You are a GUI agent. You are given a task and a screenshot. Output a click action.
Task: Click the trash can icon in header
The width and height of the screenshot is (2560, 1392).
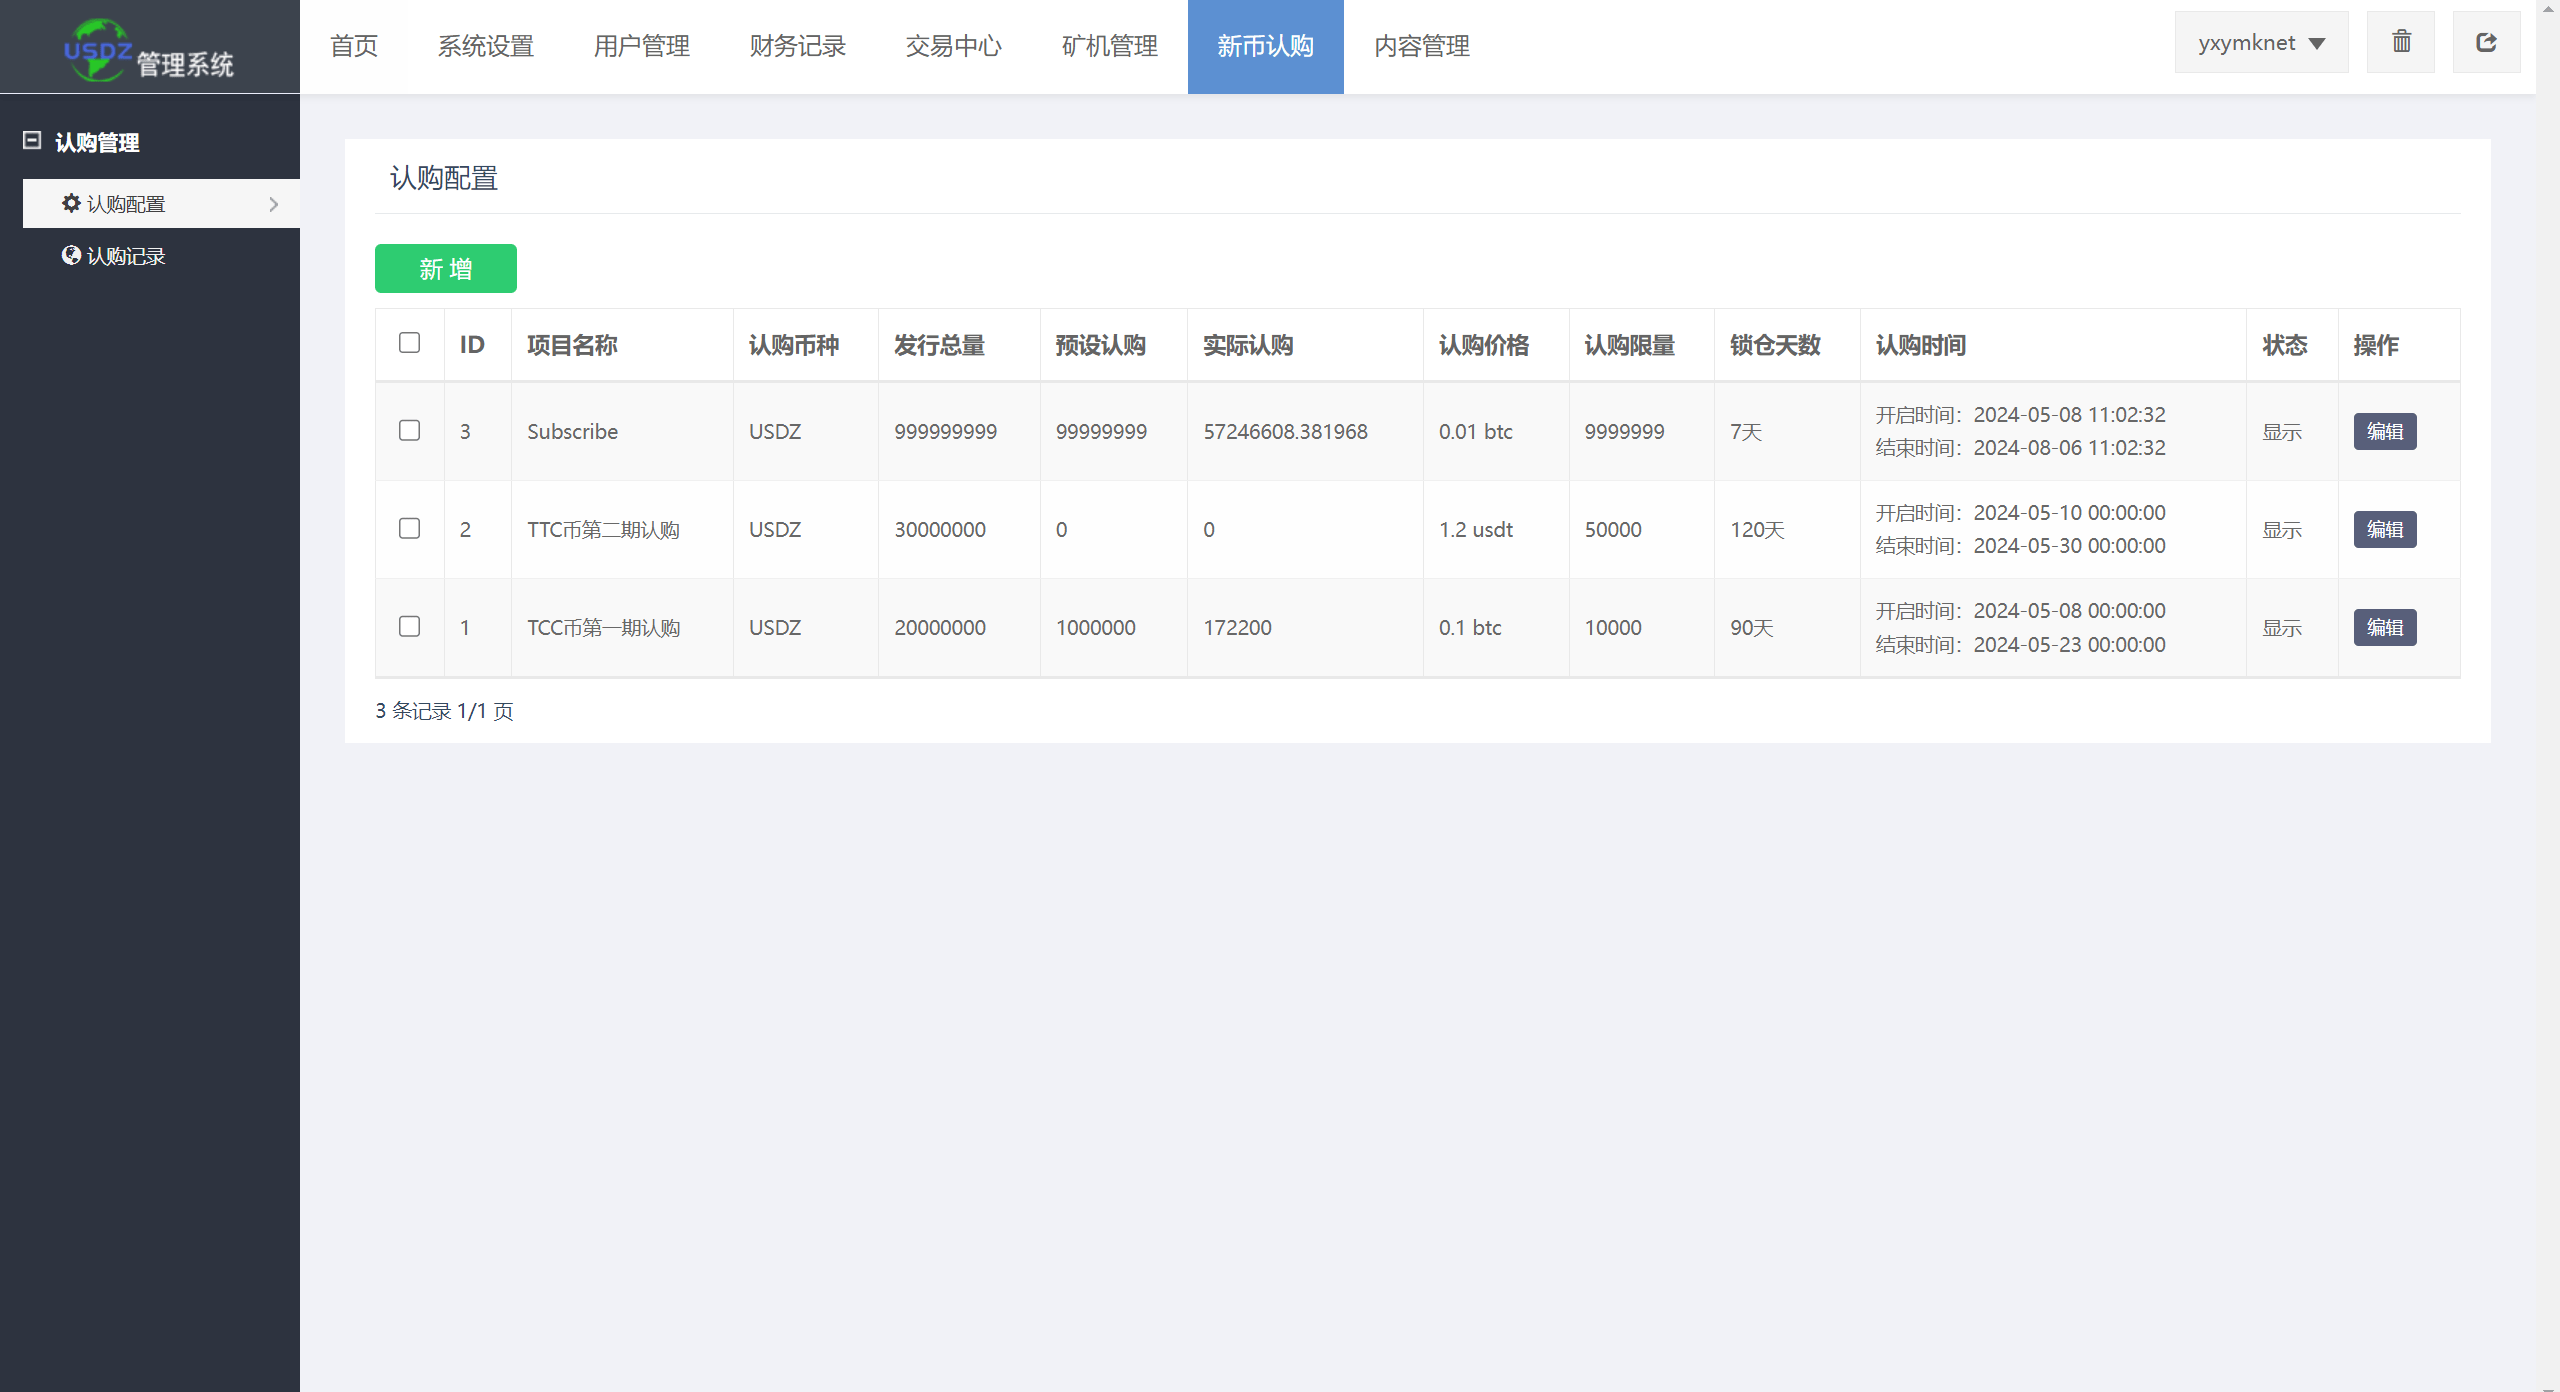[x=2401, y=42]
